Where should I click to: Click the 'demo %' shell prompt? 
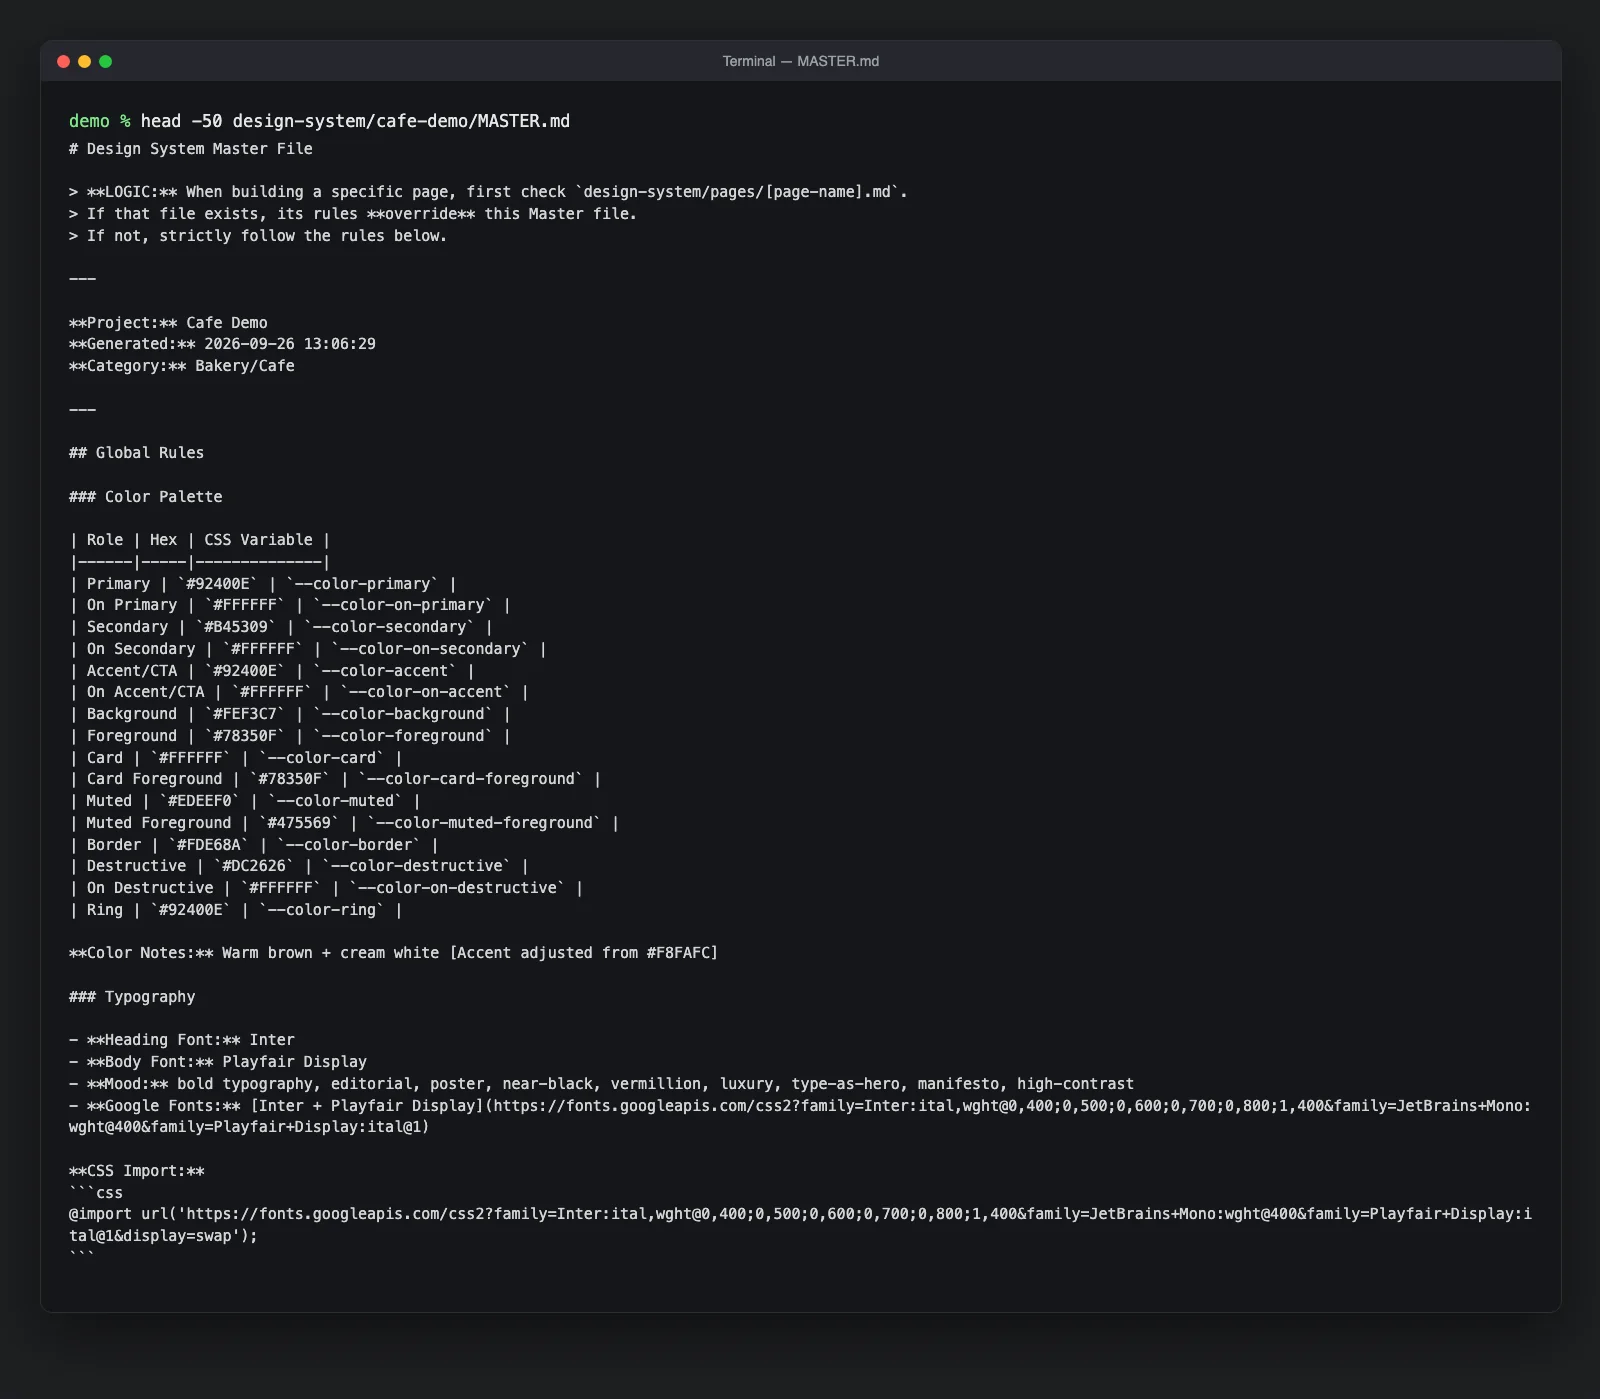point(100,121)
